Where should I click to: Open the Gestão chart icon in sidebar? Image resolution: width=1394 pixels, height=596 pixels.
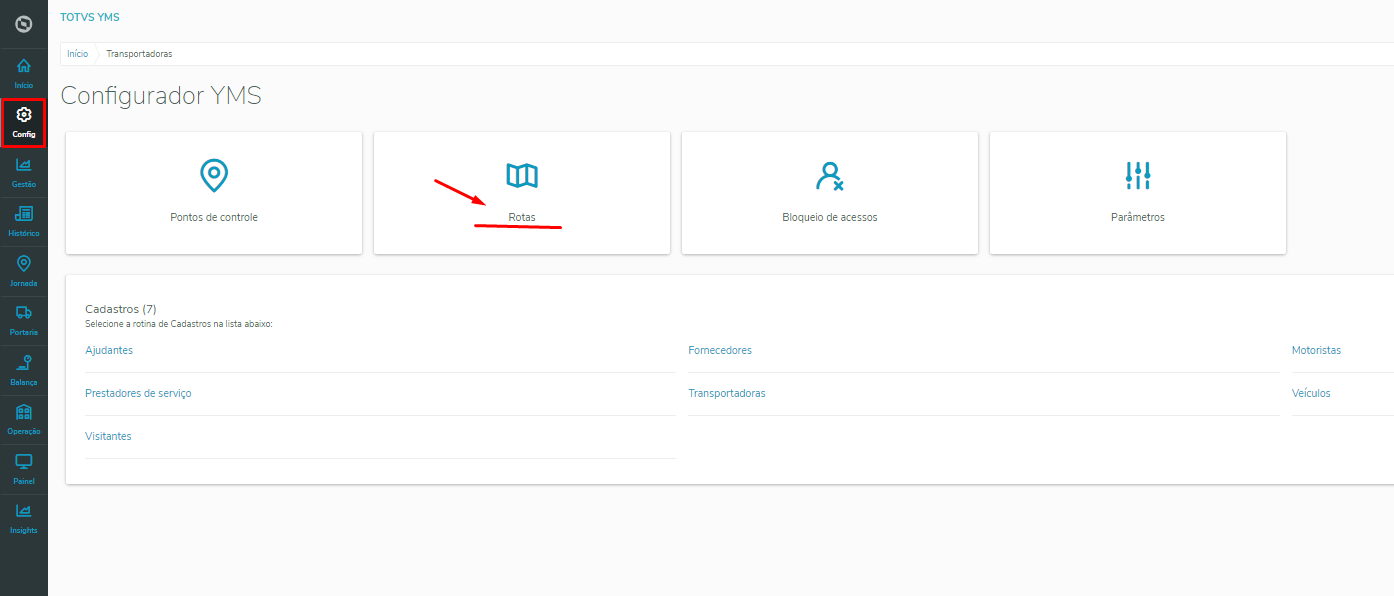(24, 165)
